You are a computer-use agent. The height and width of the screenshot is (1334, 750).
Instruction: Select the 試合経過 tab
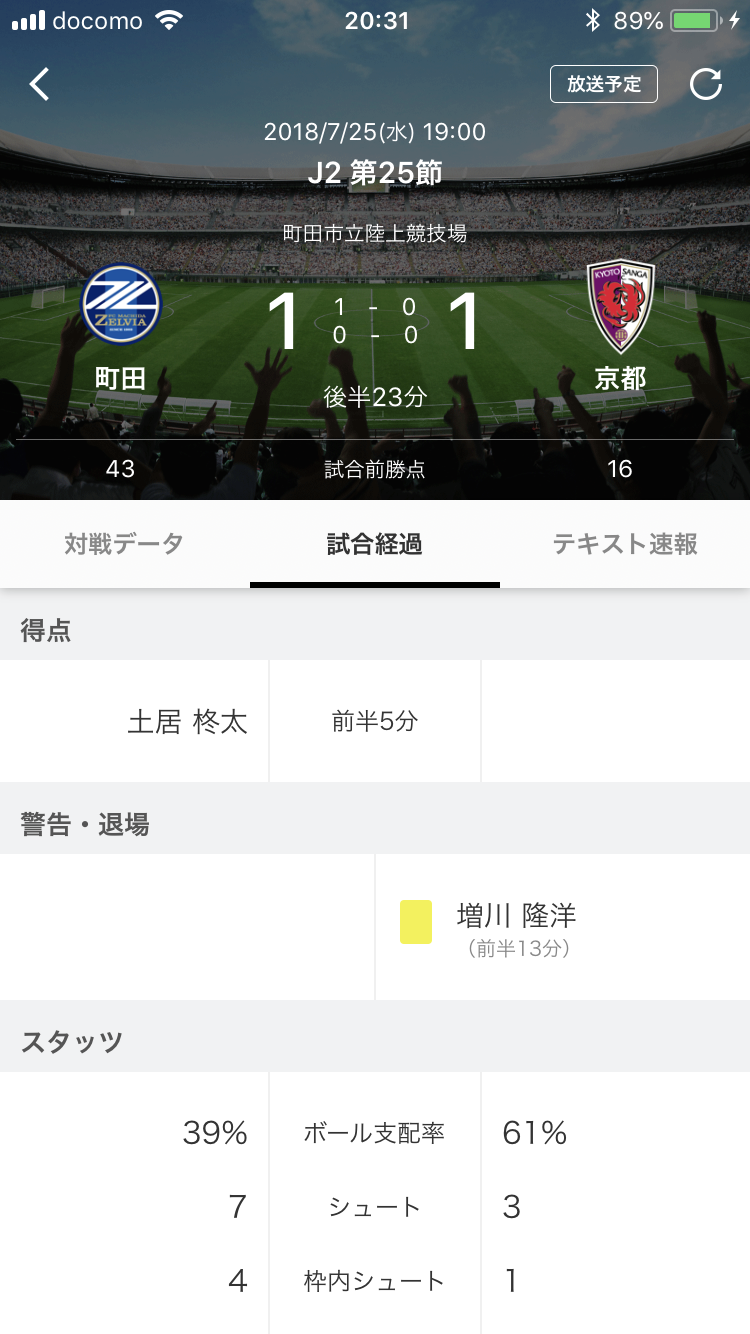coord(375,544)
